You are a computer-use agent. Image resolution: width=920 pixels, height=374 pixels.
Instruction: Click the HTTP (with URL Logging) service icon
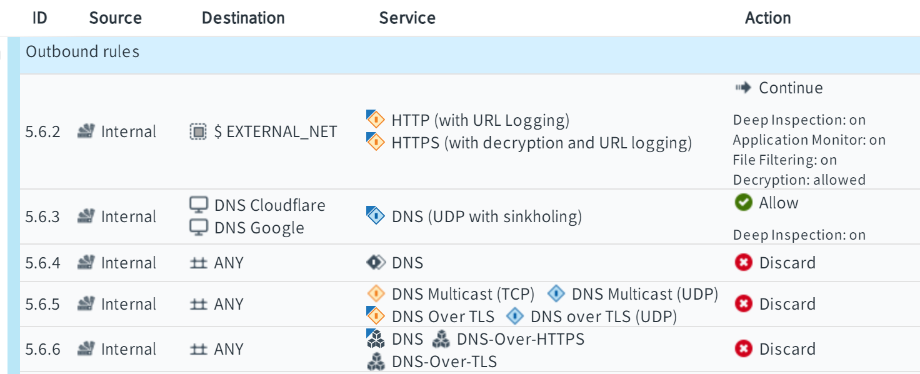pos(376,120)
